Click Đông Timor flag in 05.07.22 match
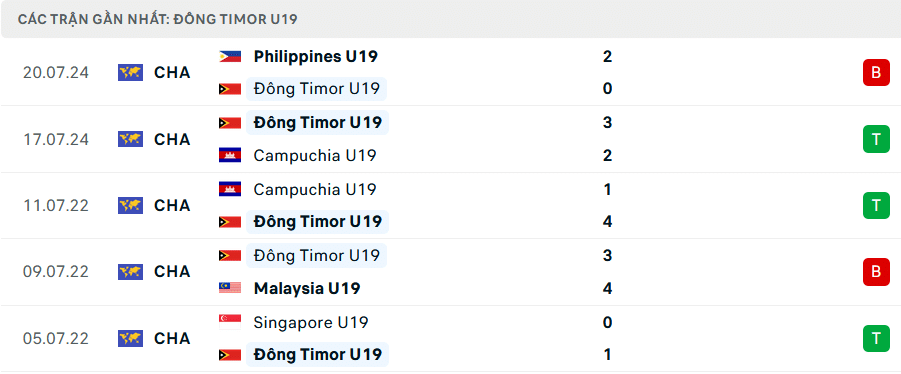This screenshot has width=901, height=374. pyautogui.click(x=230, y=354)
